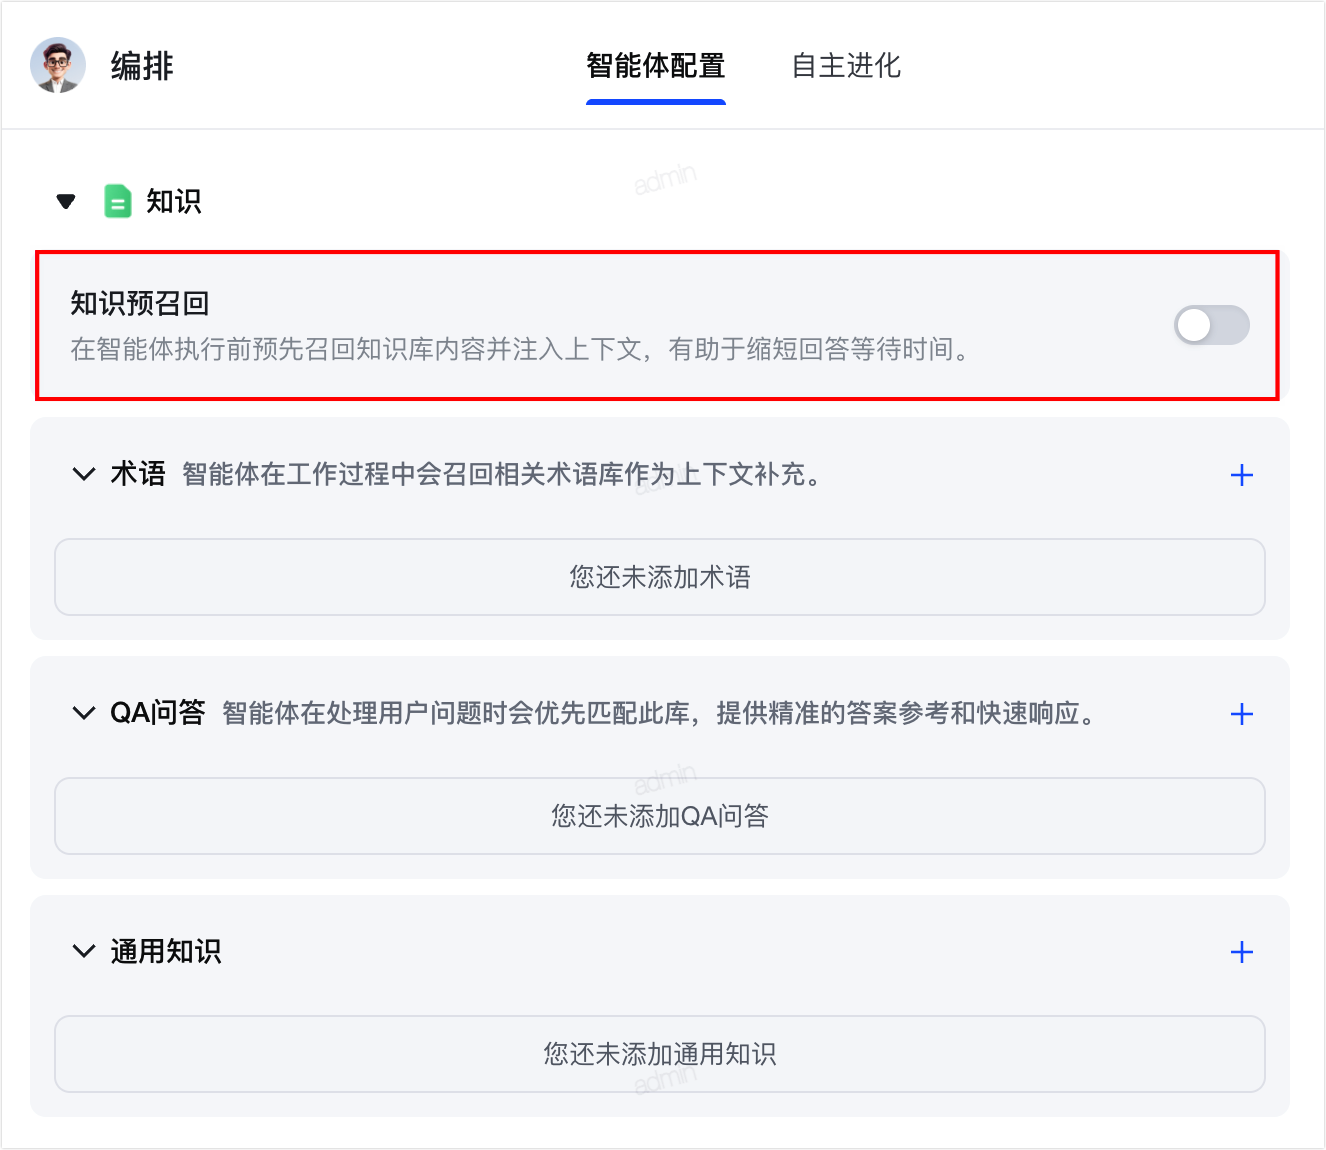Click the 您还未添加QA问答 placeholder box
Image resolution: width=1326 pixels, height=1150 pixels.
pyautogui.click(x=660, y=816)
